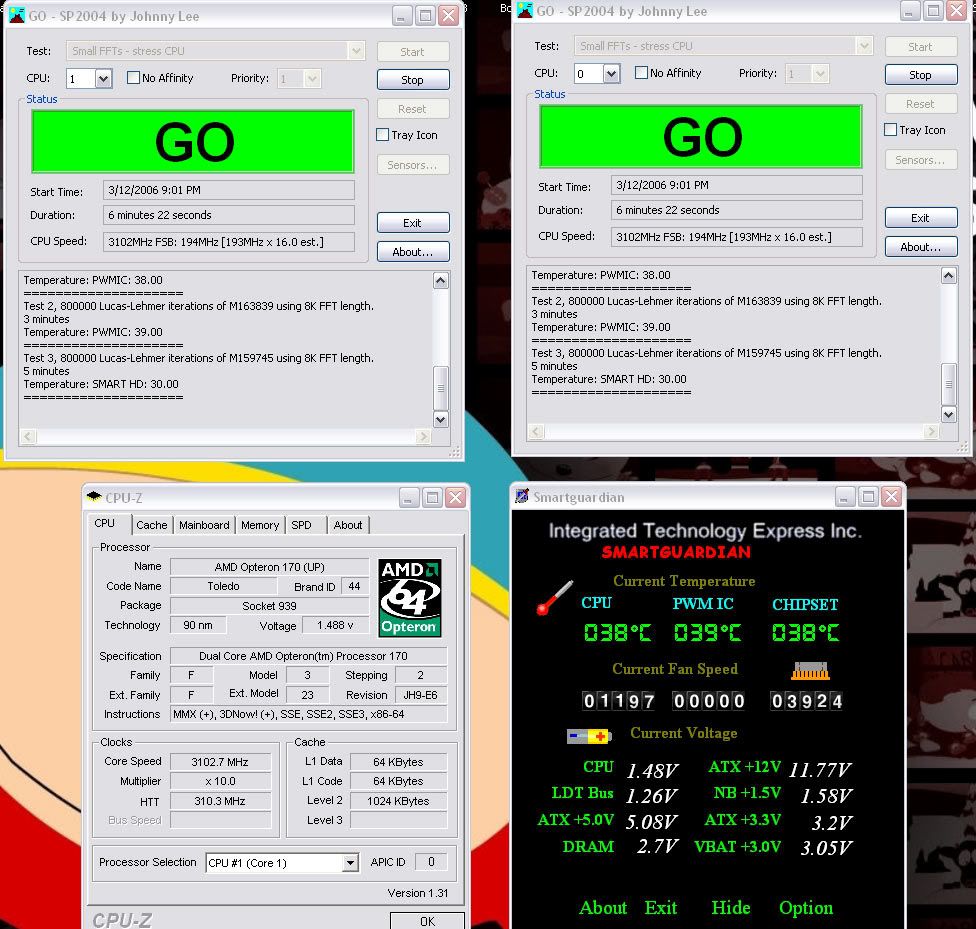Close the CPU-Z window
The width and height of the screenshot is (976, 929).
pos(456,498)
